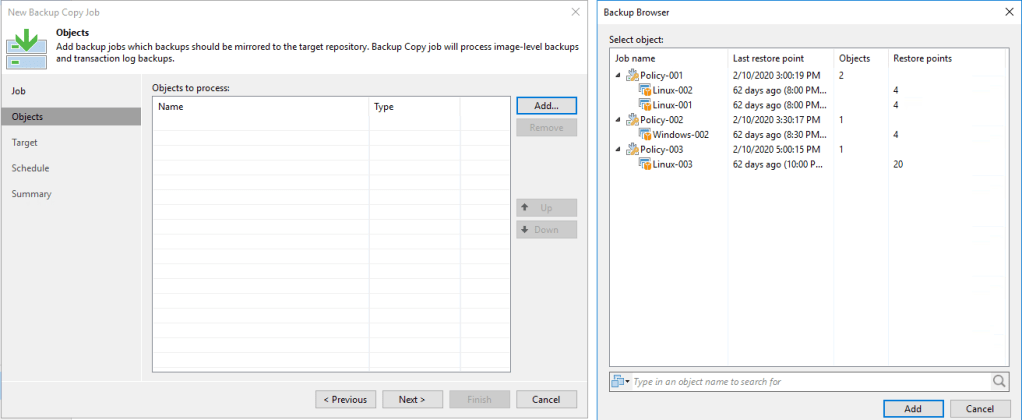Collapse the Policy-002 tree node
This screenshot has width=1022, height=420.
pyautogui.click(x=619, y=120)
